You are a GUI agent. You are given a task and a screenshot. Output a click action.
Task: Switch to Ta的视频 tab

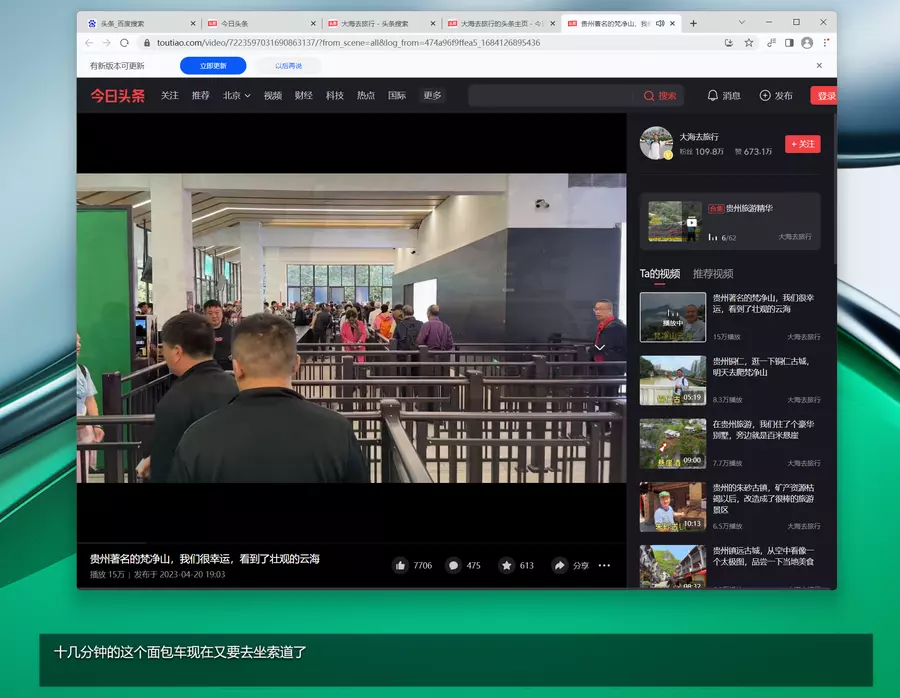(x=660, y=274)
